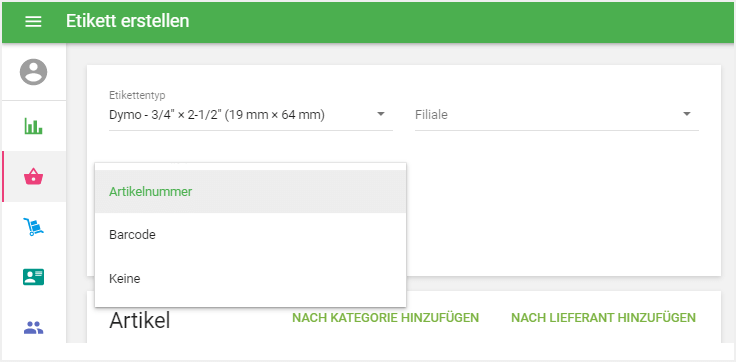Click the Etikett erstellen page title
The image size is (736, 362).
click(127, 21)
